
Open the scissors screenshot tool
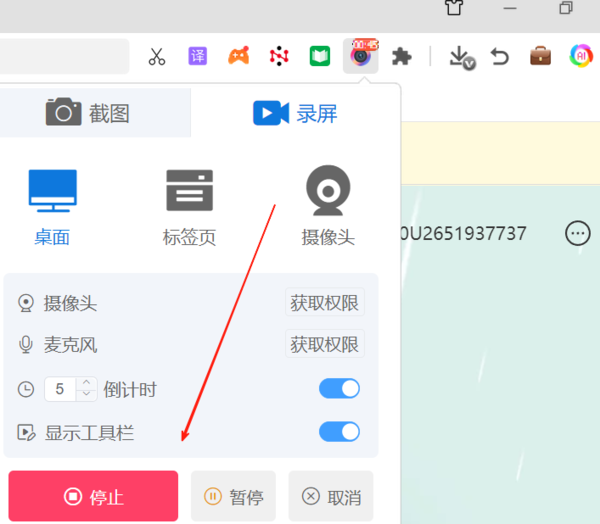pyautogui.click(x=157, y=57)
